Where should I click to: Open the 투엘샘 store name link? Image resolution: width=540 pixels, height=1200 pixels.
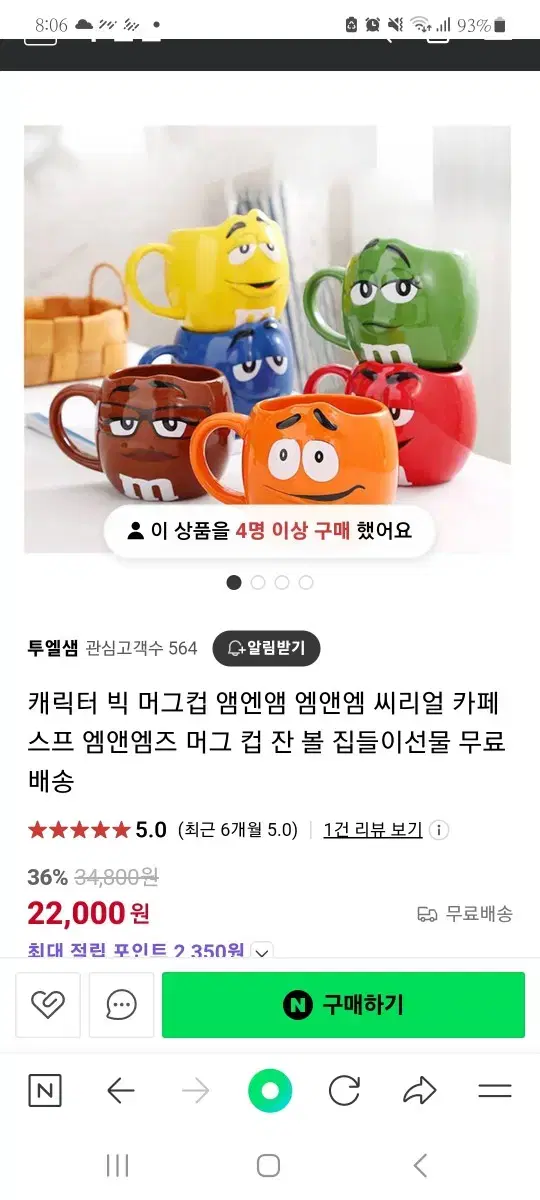53,648
